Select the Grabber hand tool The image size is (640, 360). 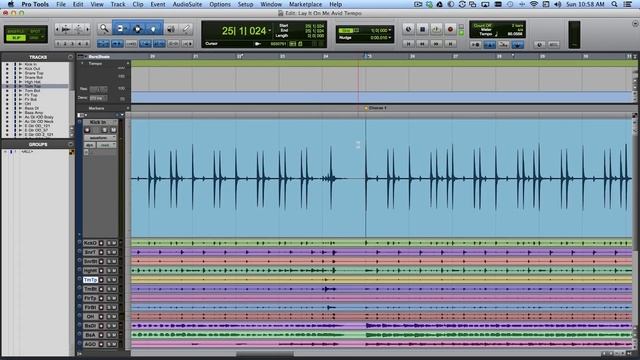[153, 29]
